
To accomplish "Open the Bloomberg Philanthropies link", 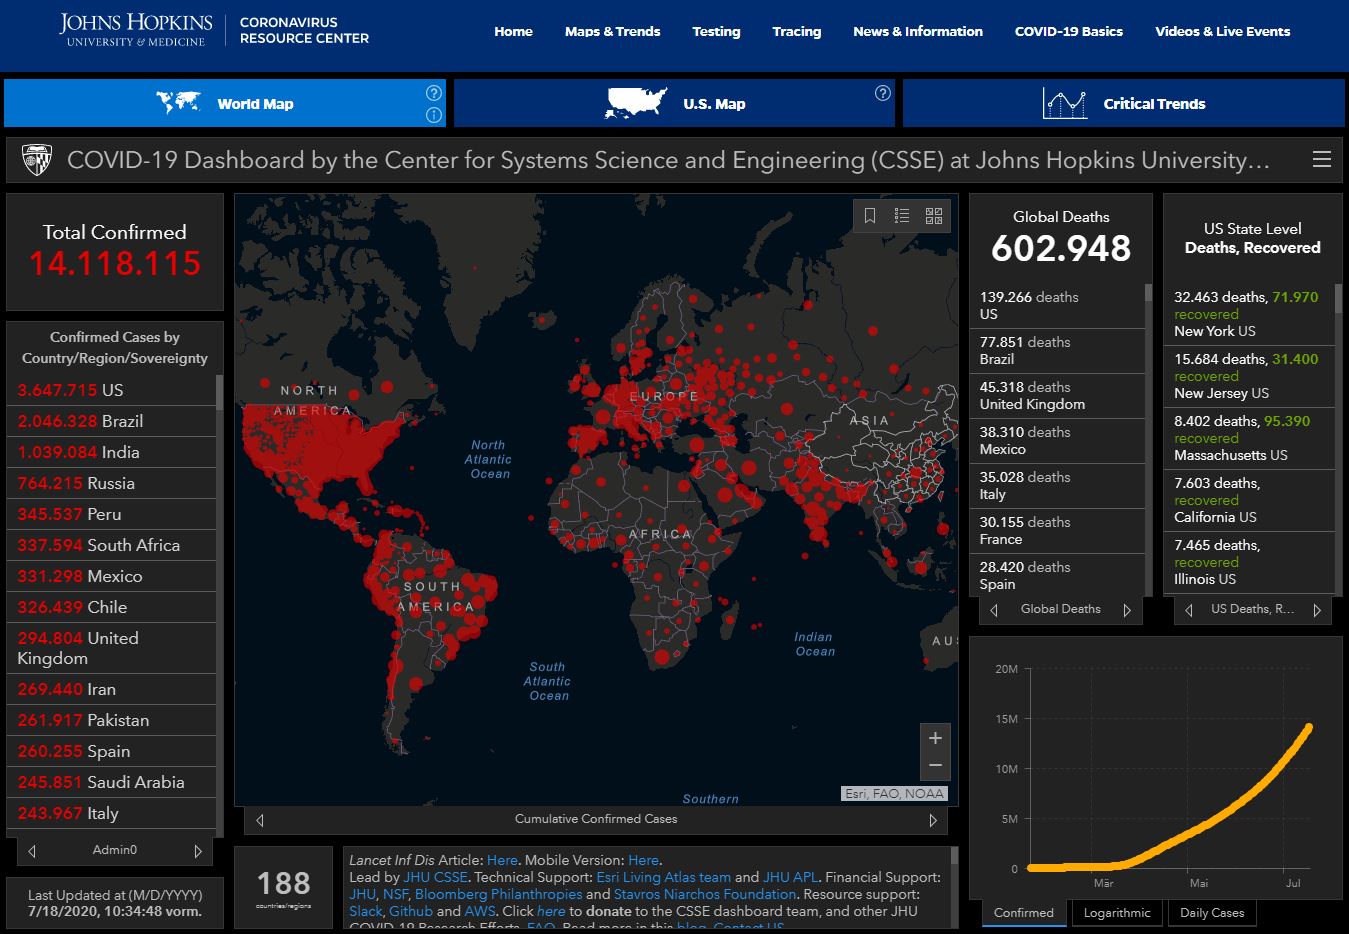I will [x=498, y=894].
